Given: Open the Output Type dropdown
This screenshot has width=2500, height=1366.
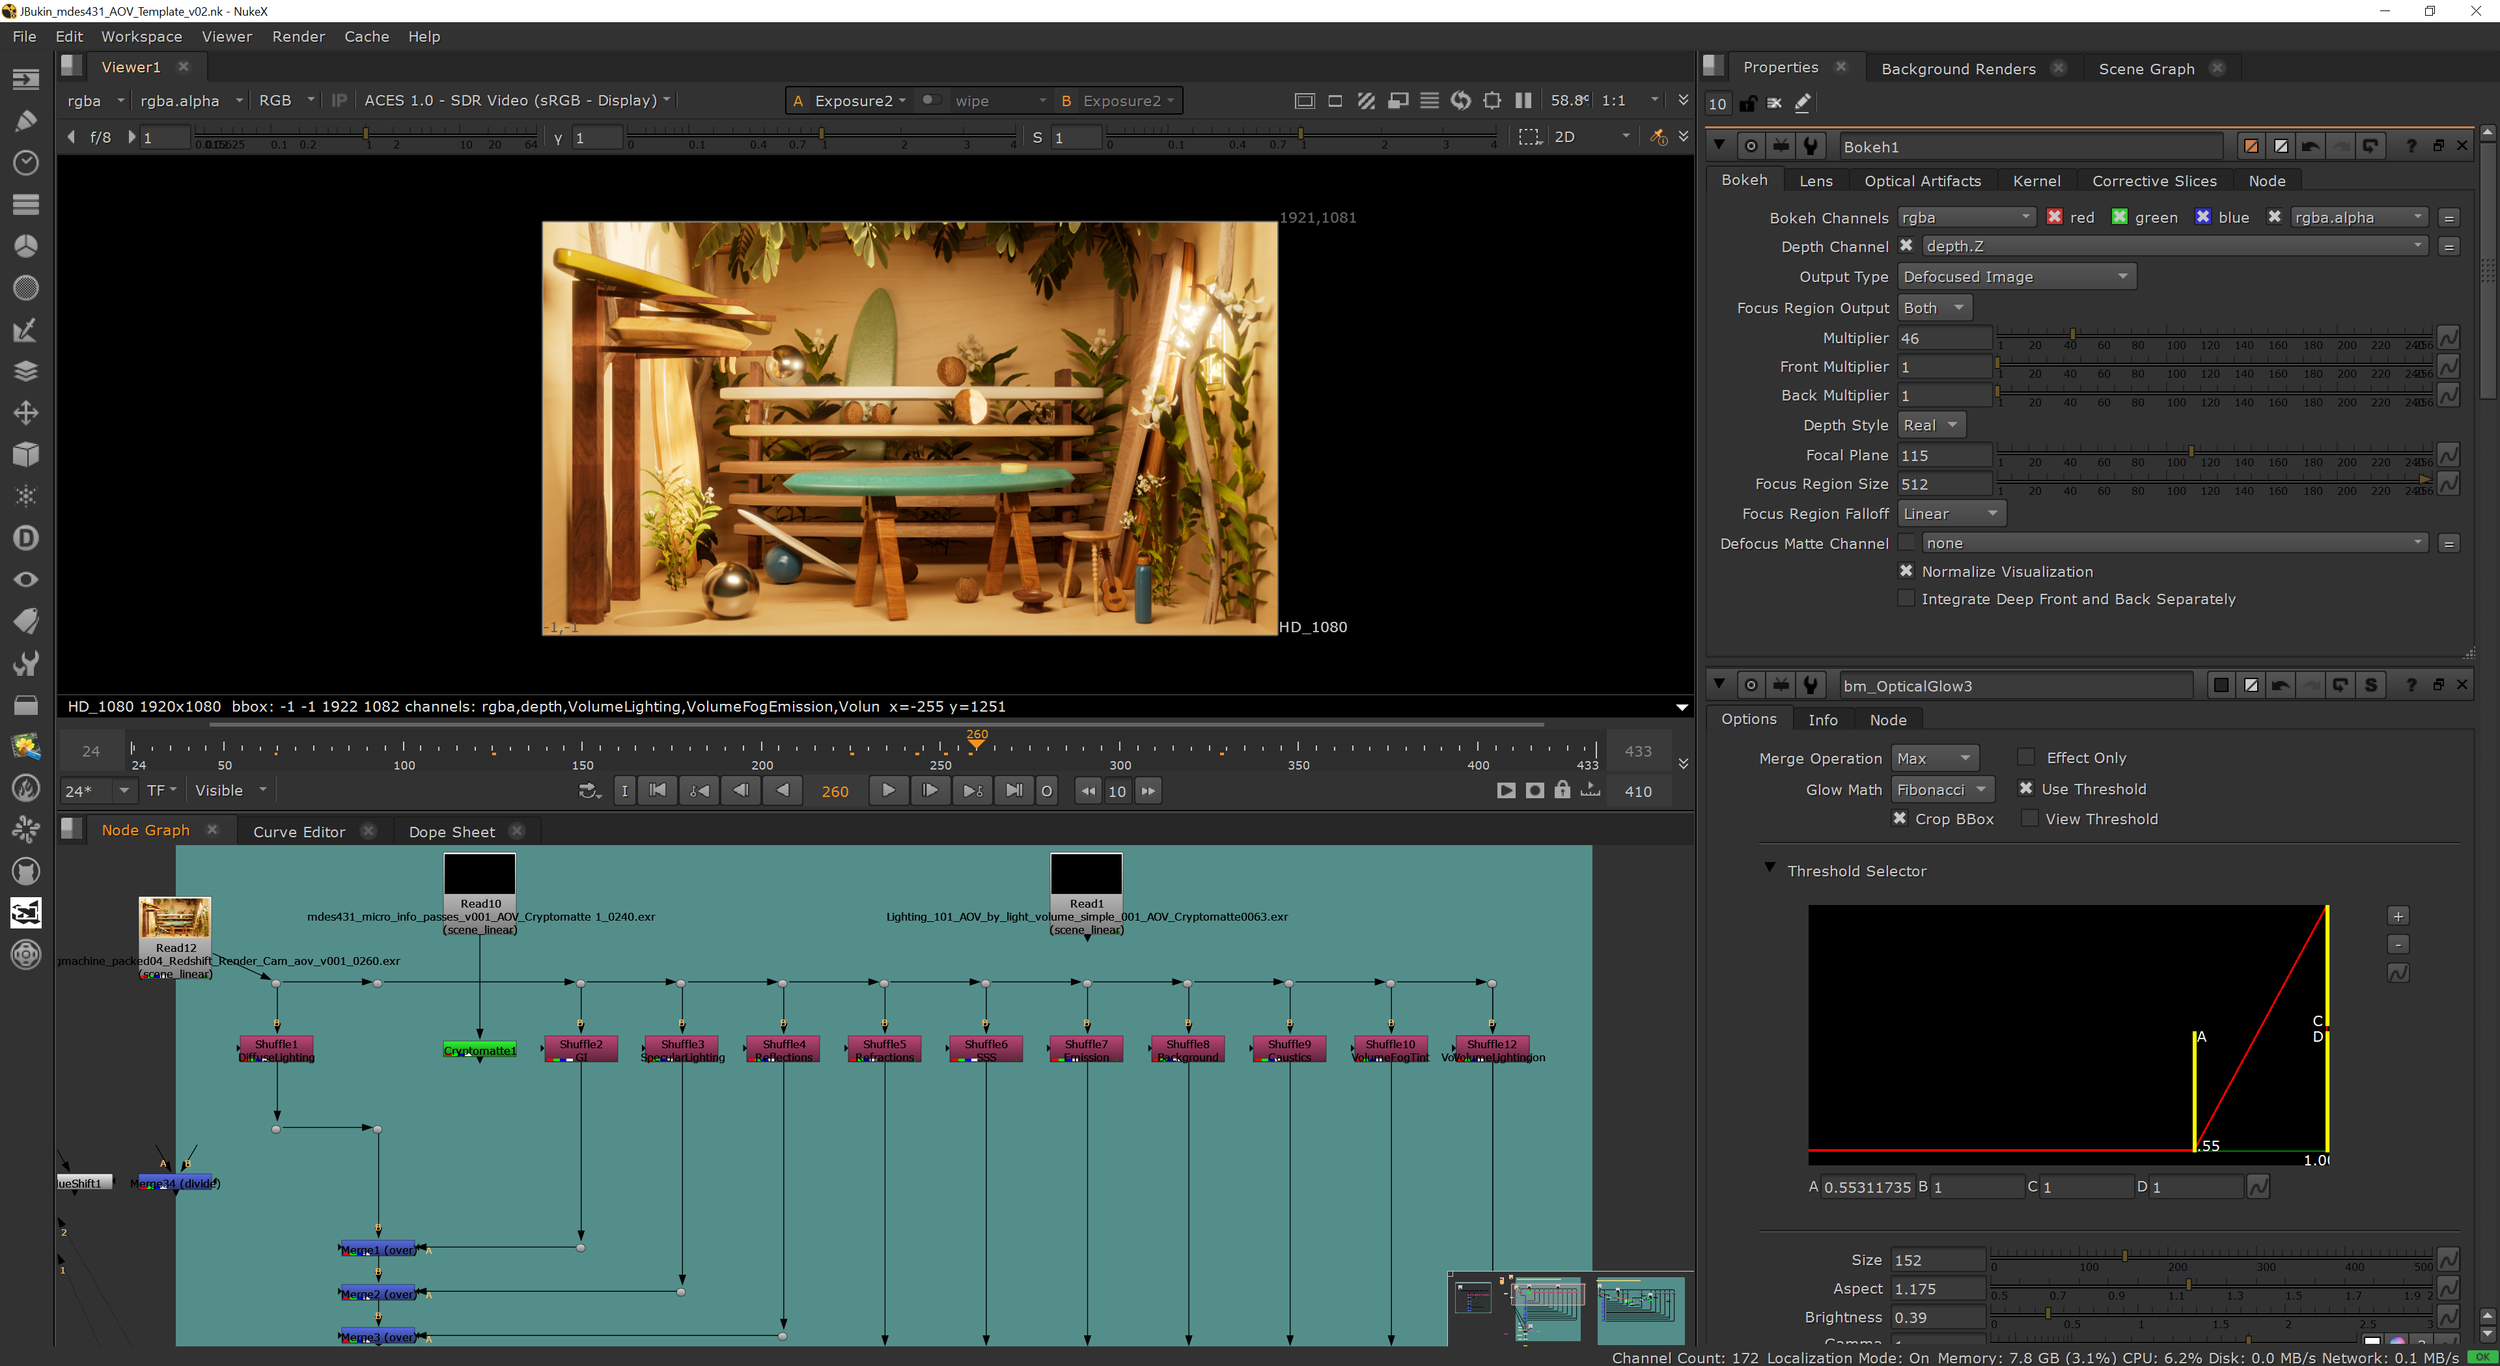Looking at the screenshot, I should (x=2015, y=277).
